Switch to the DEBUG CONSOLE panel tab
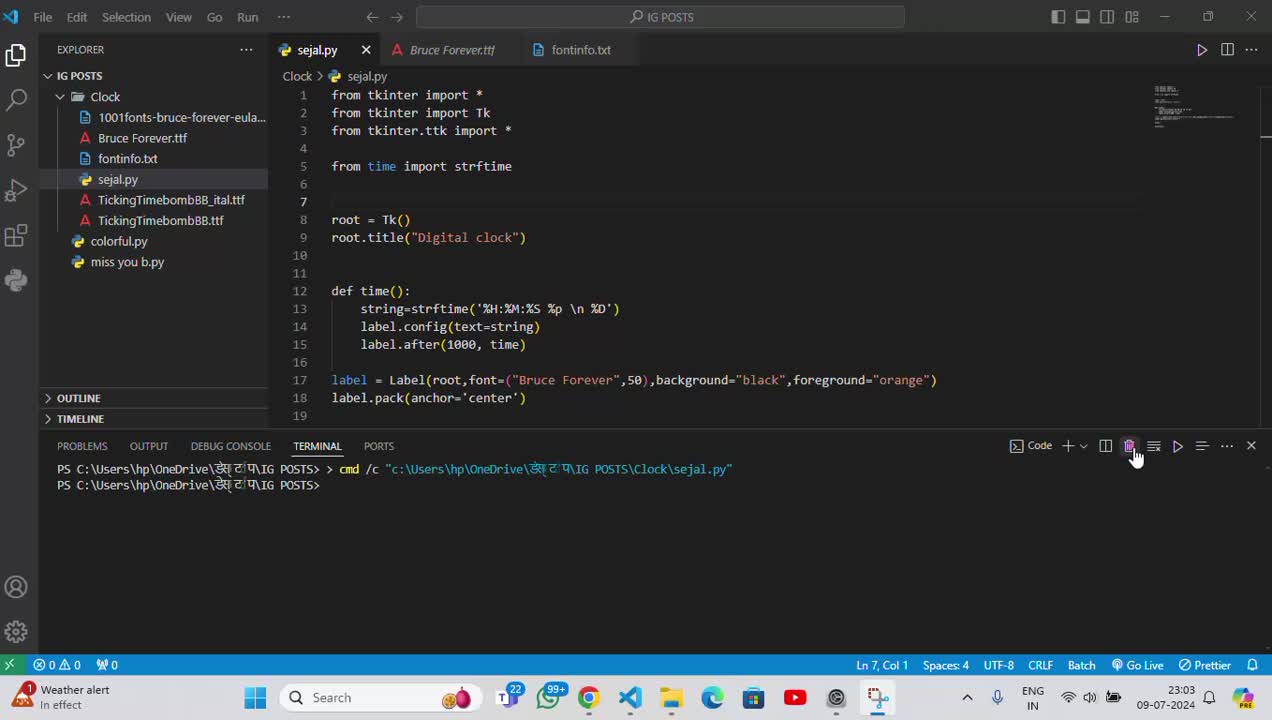1272x720 pixels. point(231,446)
